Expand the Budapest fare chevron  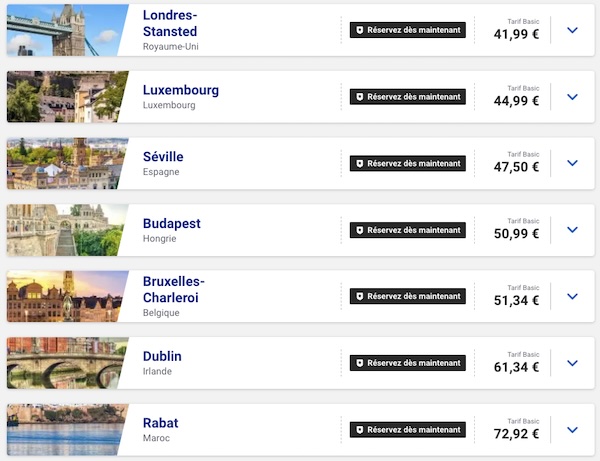(x=572, y=230)
